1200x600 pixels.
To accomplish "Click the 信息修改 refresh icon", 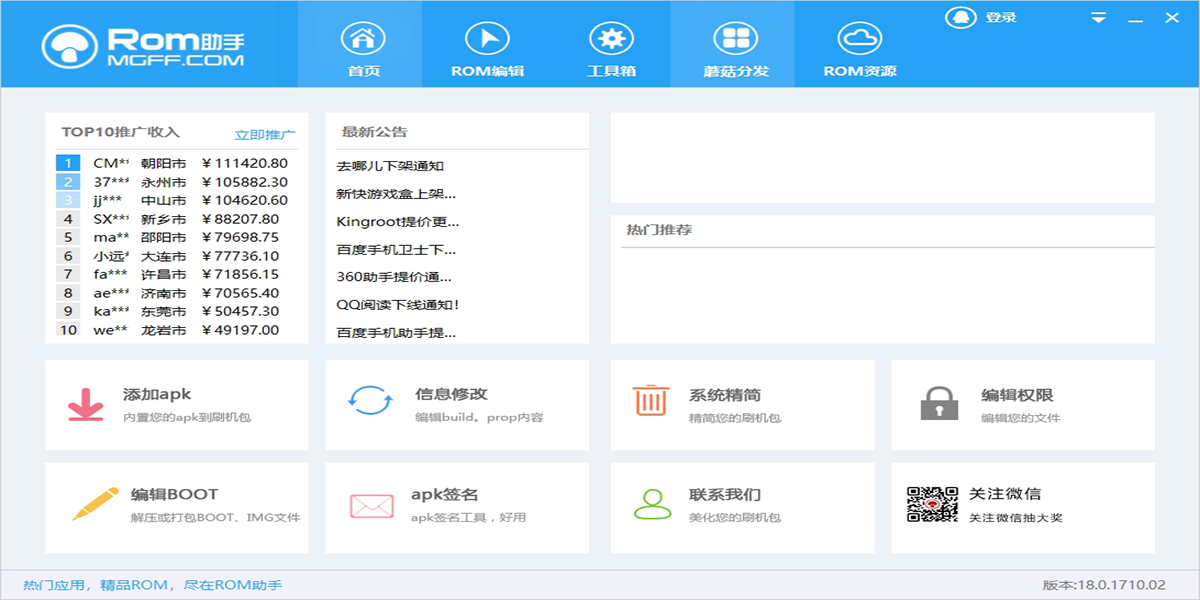I will 370,400.
